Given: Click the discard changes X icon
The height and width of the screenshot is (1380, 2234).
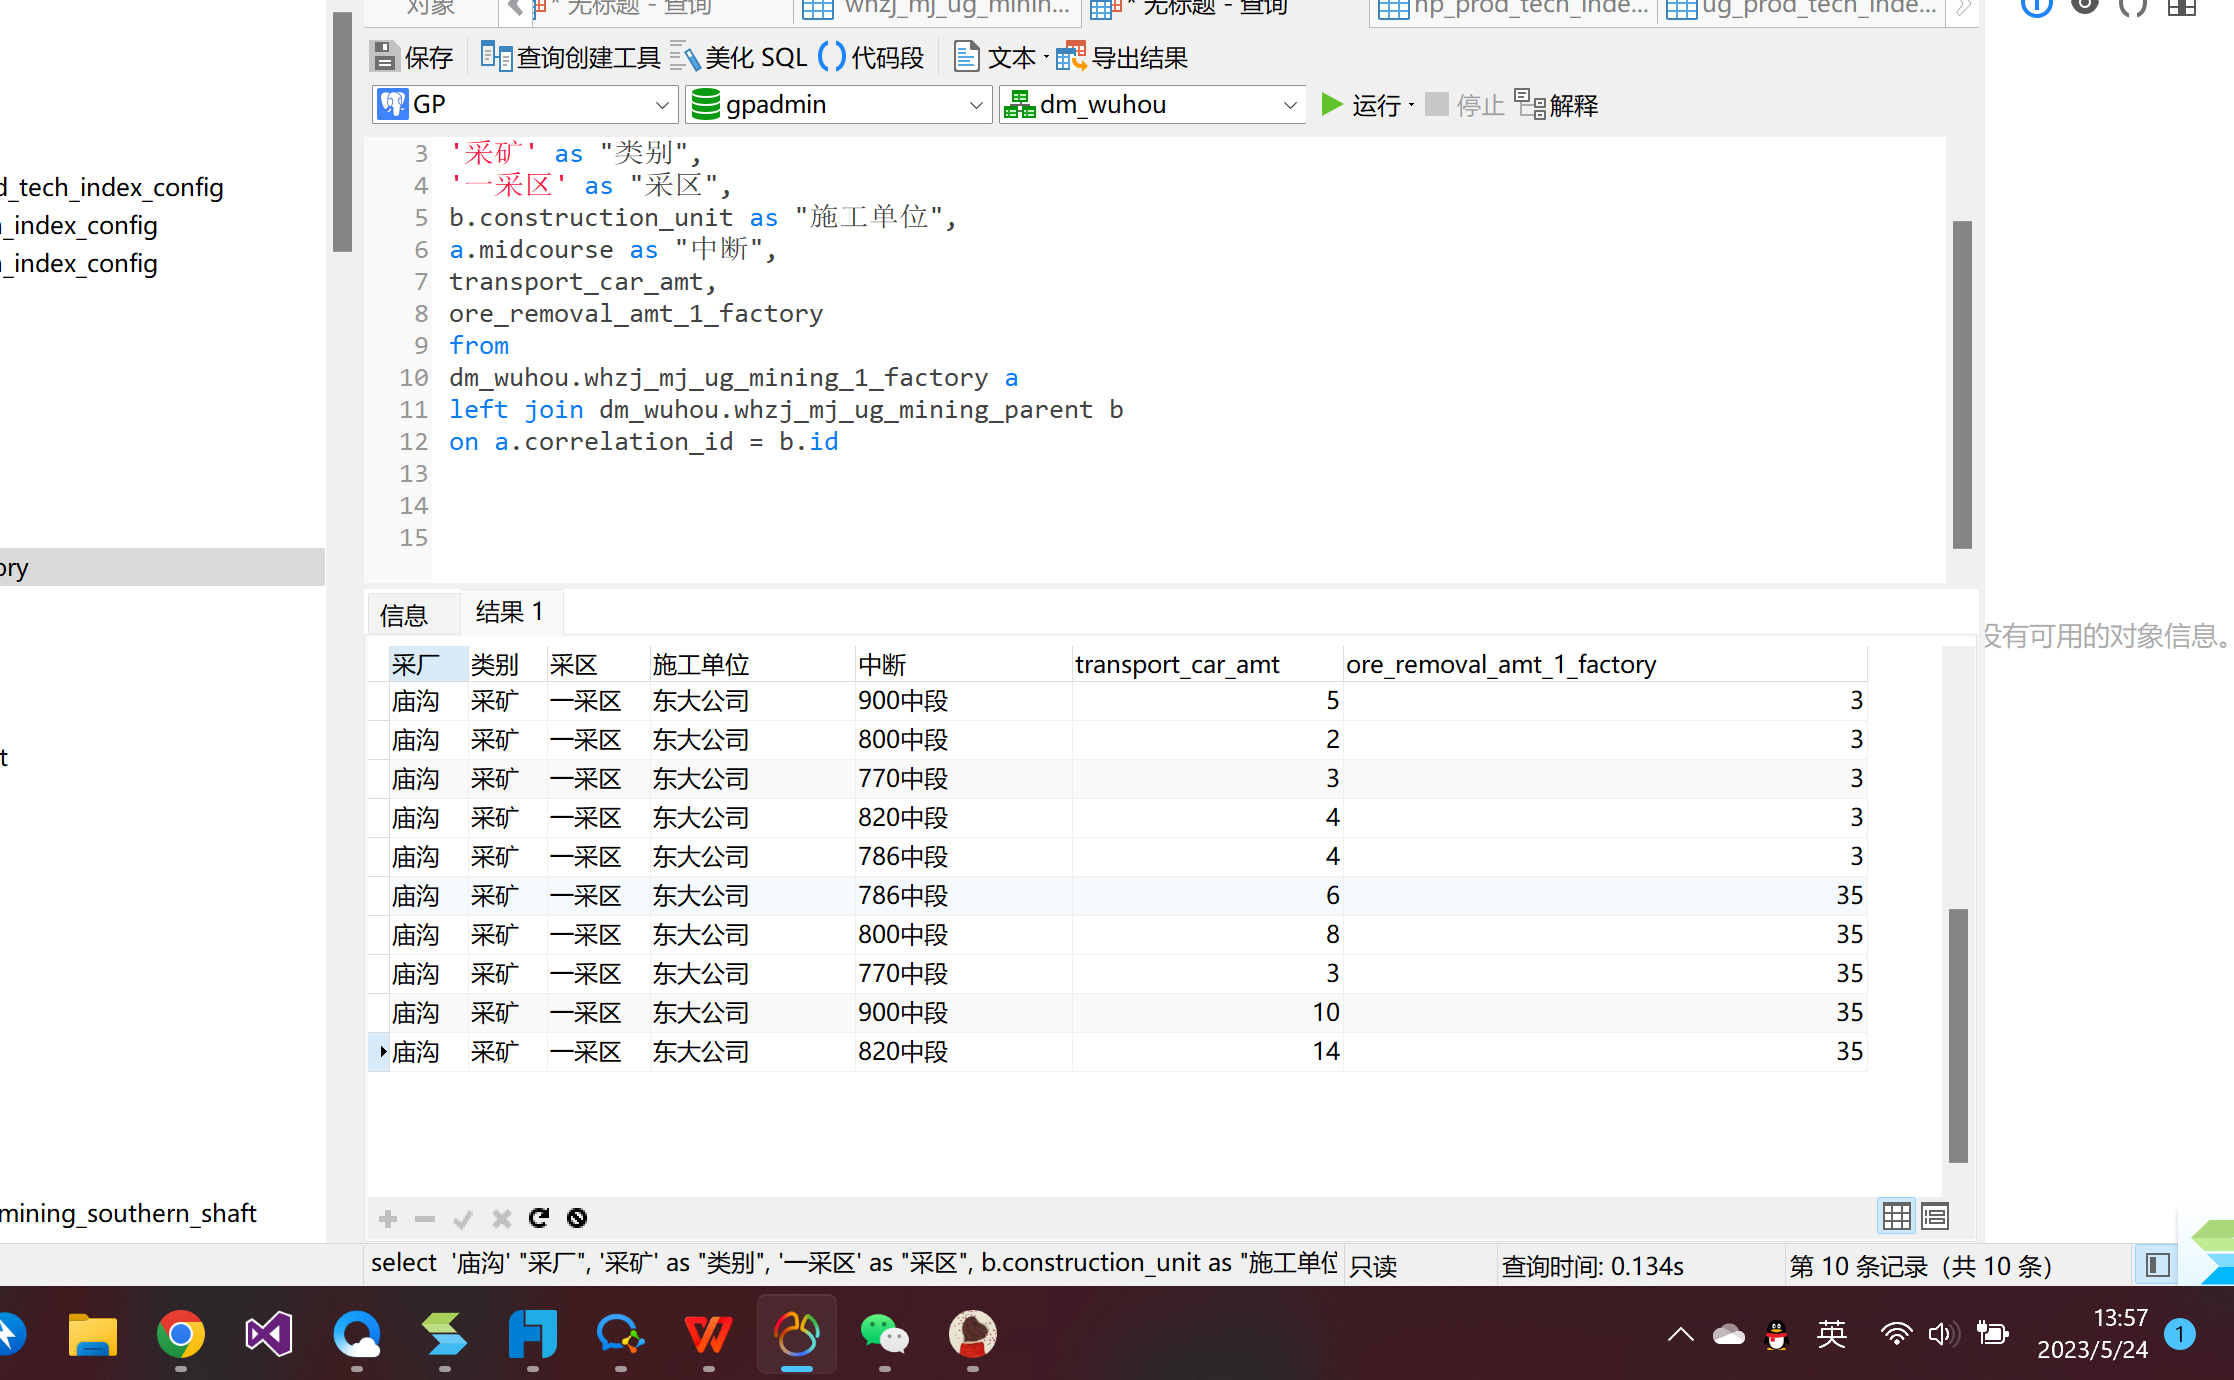Looking at the screenshot, I should [501, 1218].
